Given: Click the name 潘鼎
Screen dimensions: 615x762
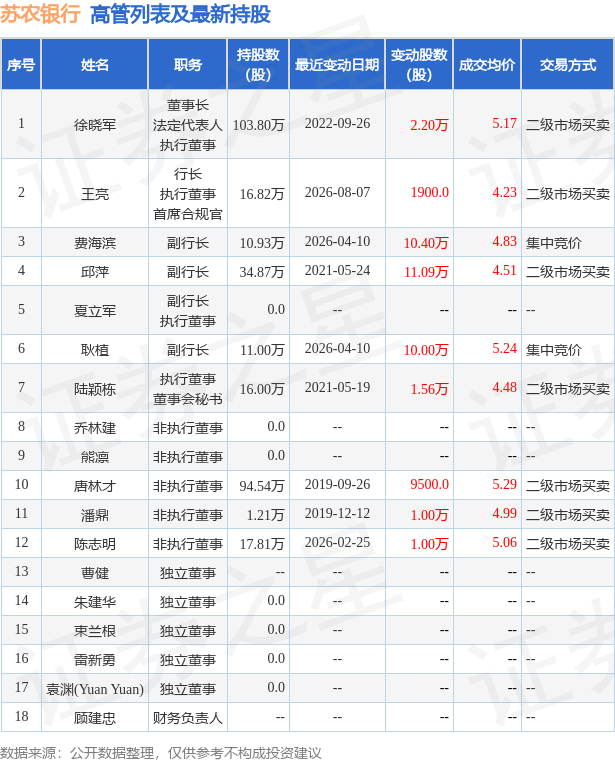Looking at the screenshot, I should (95, 515).
